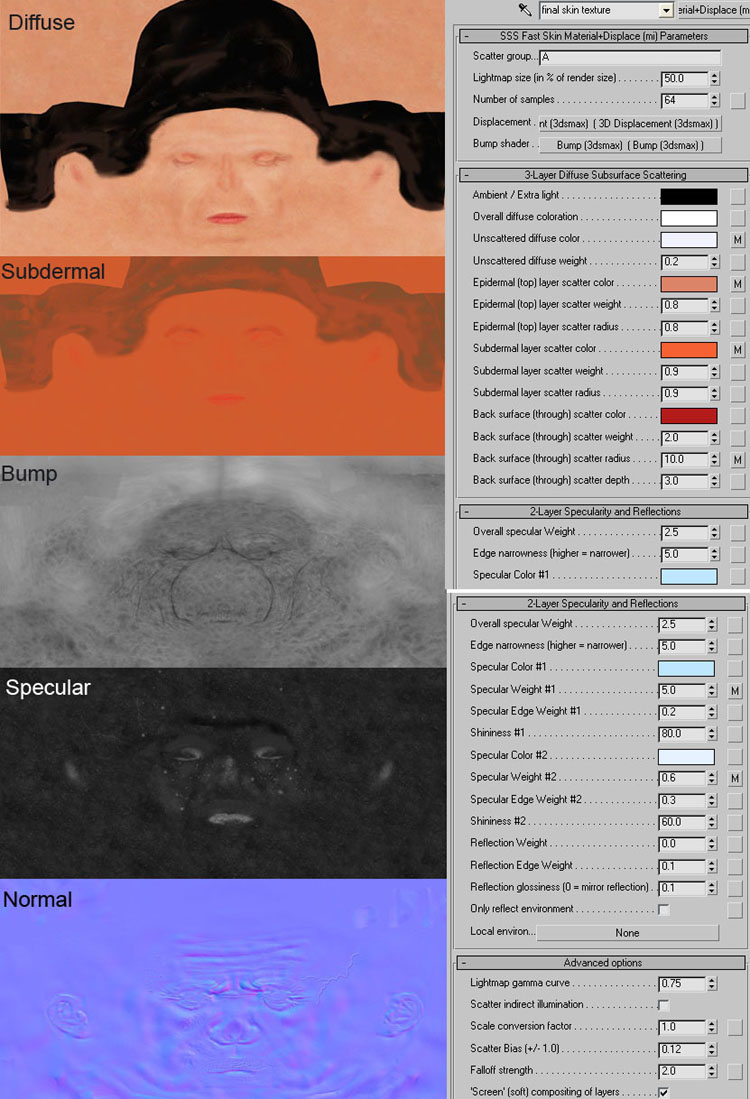The image size is (750, 1099).
Task: Open the Subdermal layer scatter color map
Action: [x=737, y=350]
